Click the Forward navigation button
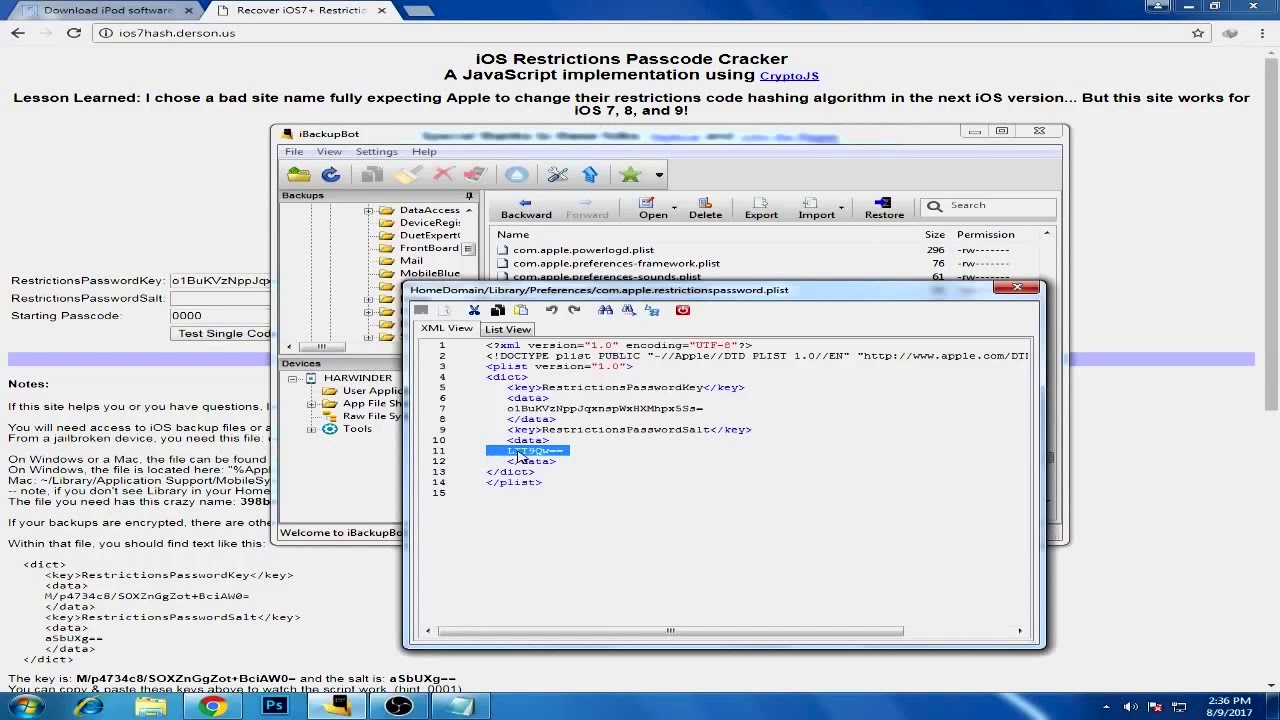The width and height of the screenshot is (1280, 720). [587, 209]
